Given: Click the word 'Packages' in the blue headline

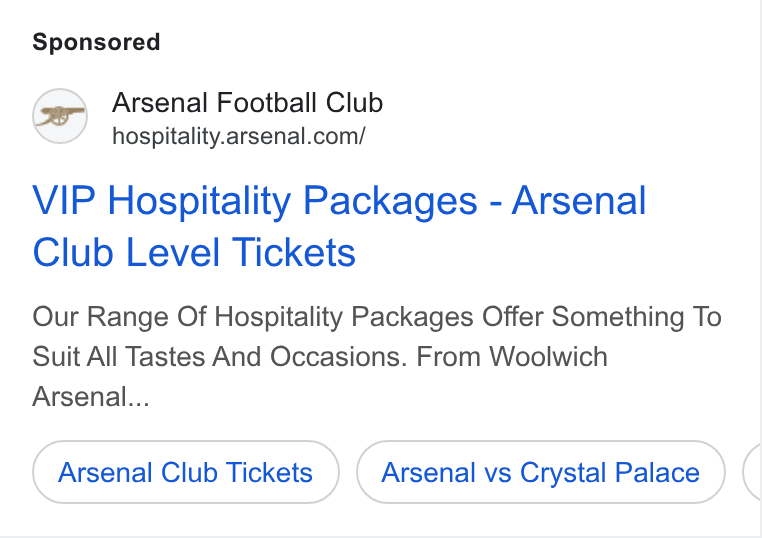Looking at the screenshot, I should click(x=390, y=200).
